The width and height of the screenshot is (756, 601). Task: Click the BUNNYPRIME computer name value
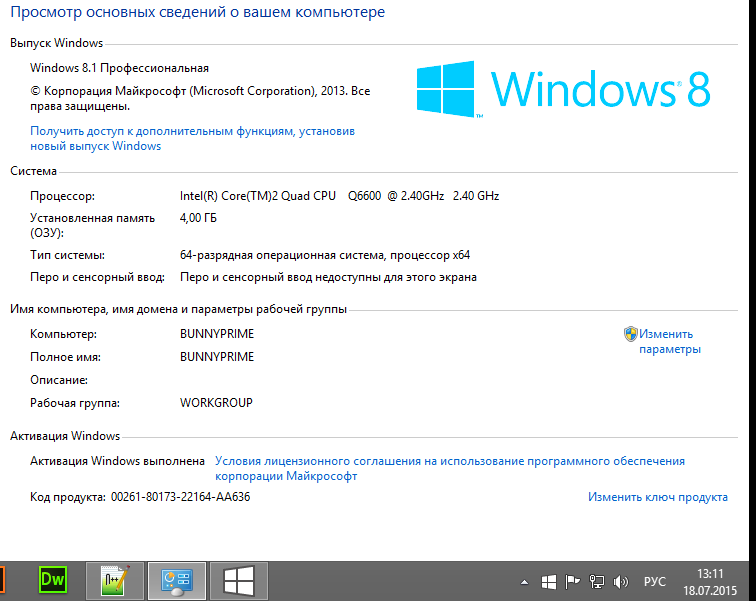coord(216,333)
